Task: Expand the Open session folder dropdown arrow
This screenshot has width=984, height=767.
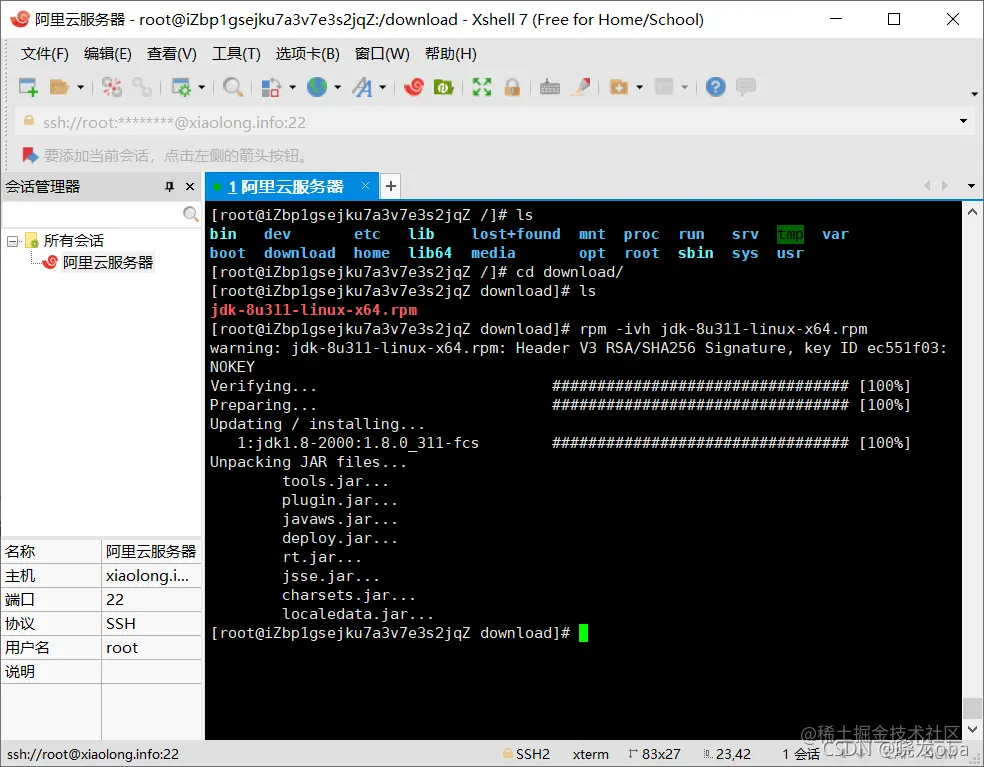Action: pyautogui.click(x=80, y=87)
